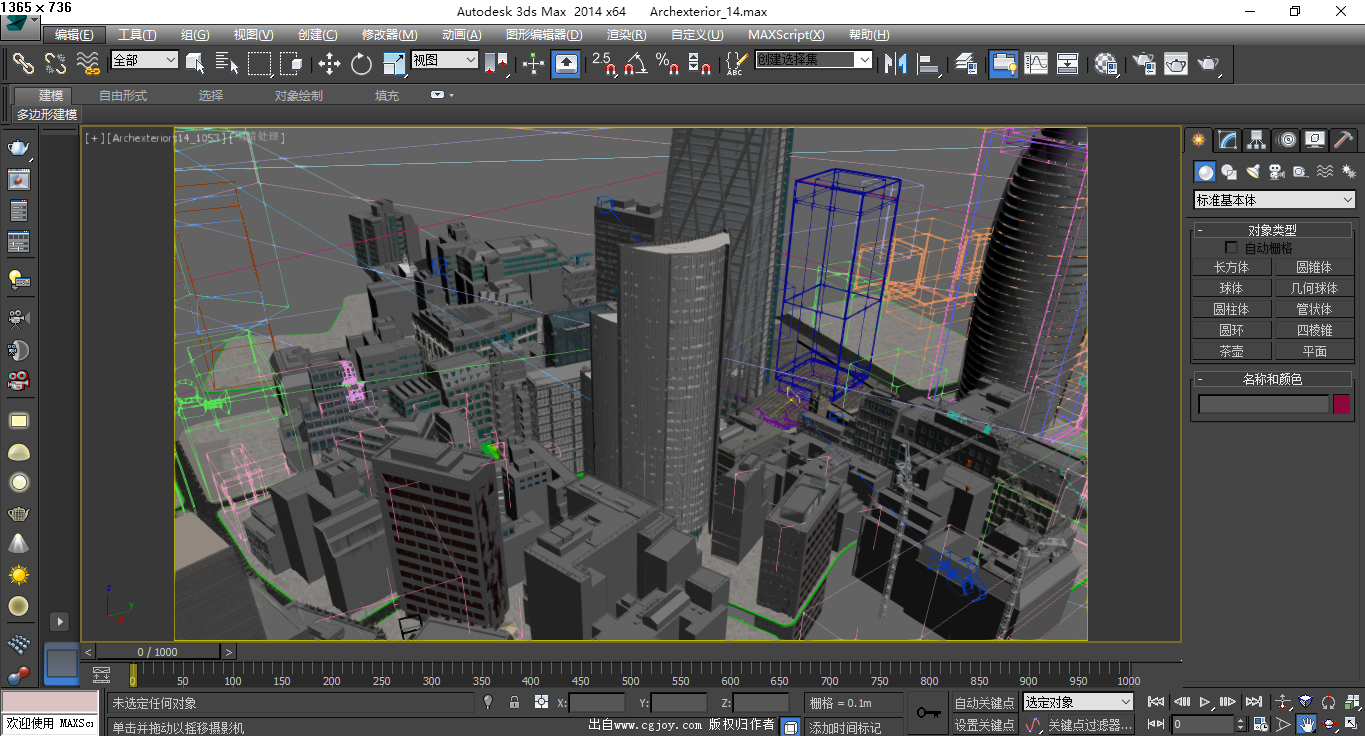
Task: Click the 设置关键点 set key button
Action: pyautogui.click(x=984, y=725)
